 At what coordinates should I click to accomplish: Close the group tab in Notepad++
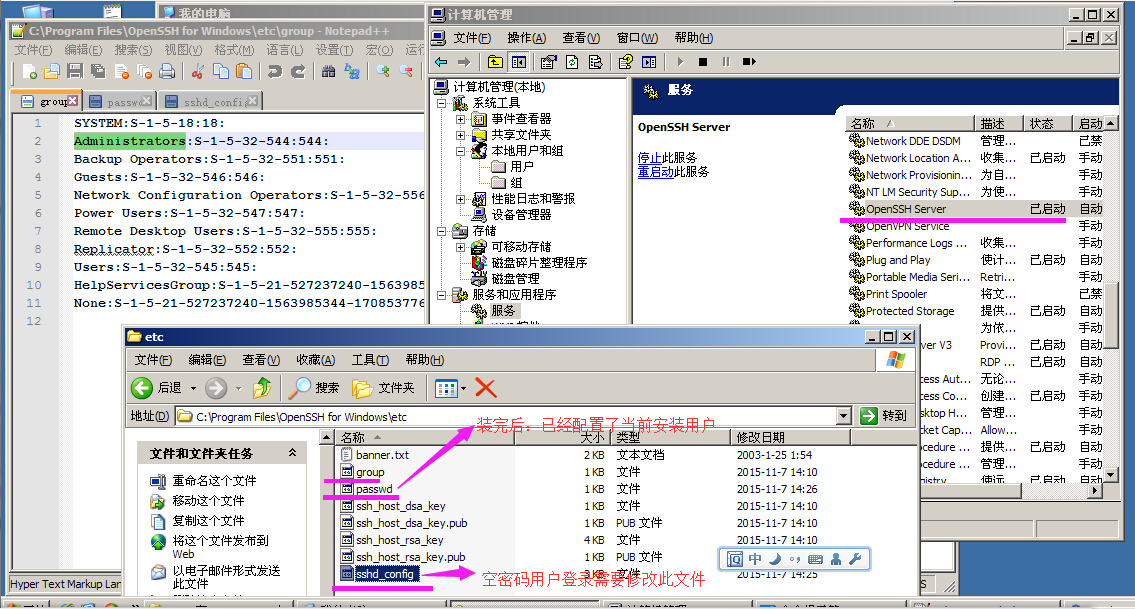[x=72, y=101]
